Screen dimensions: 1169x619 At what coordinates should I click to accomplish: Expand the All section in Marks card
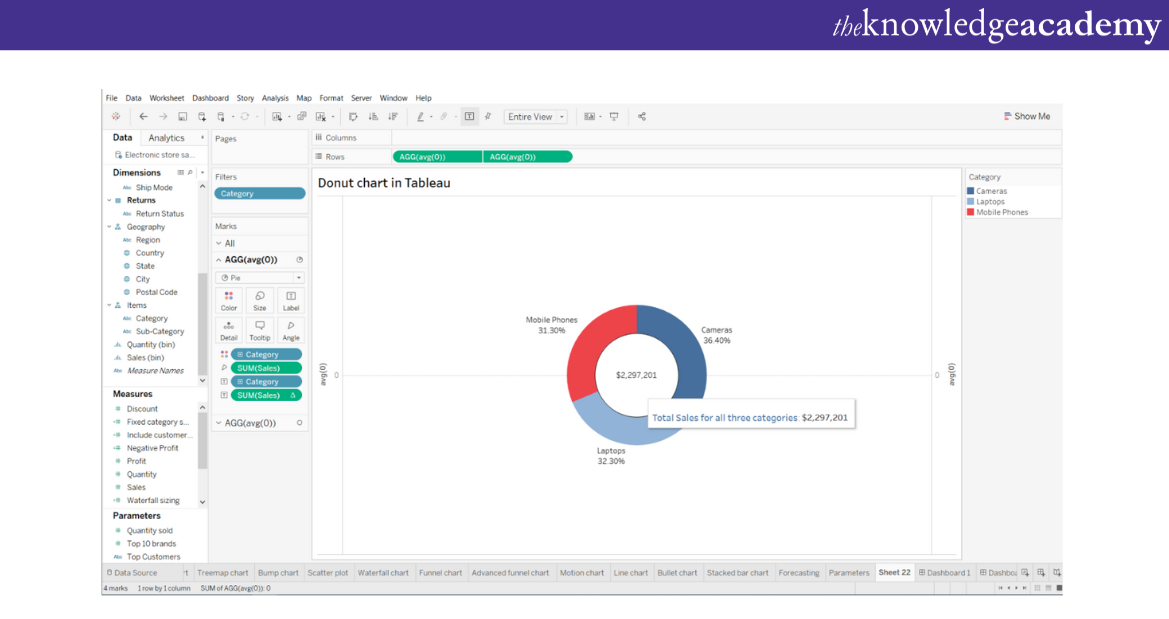pyautogui.click(x=219, y=243)
